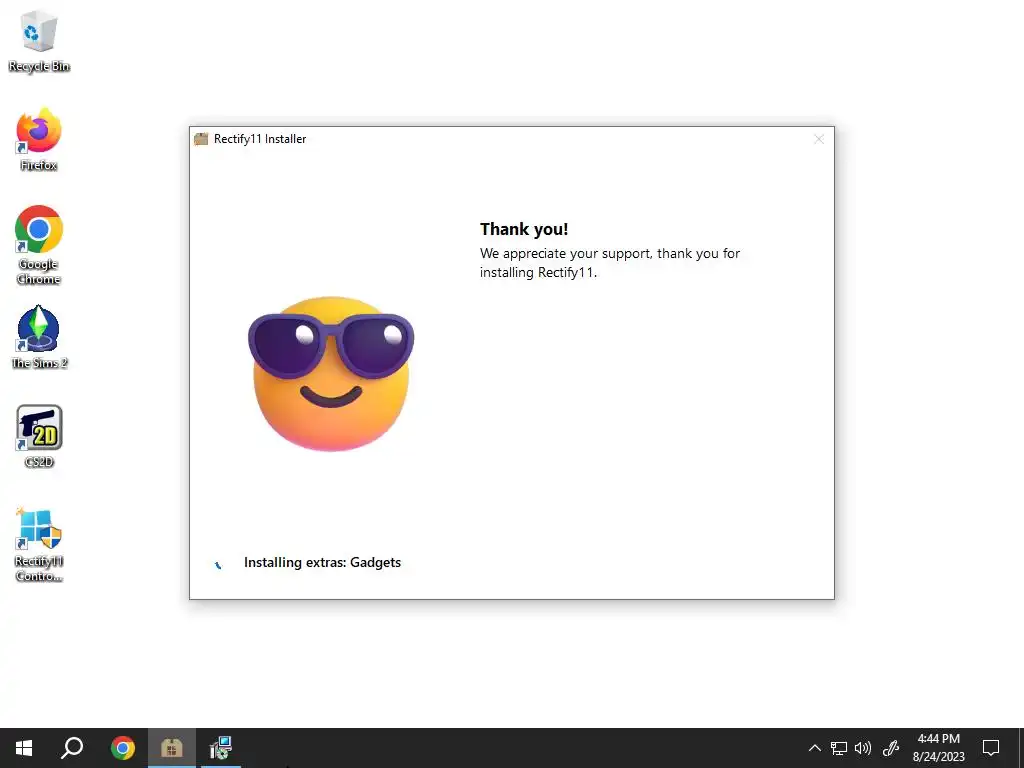Open the clock showing 4:44 PM
The image size is (1024, 768).
pos(938,748)
